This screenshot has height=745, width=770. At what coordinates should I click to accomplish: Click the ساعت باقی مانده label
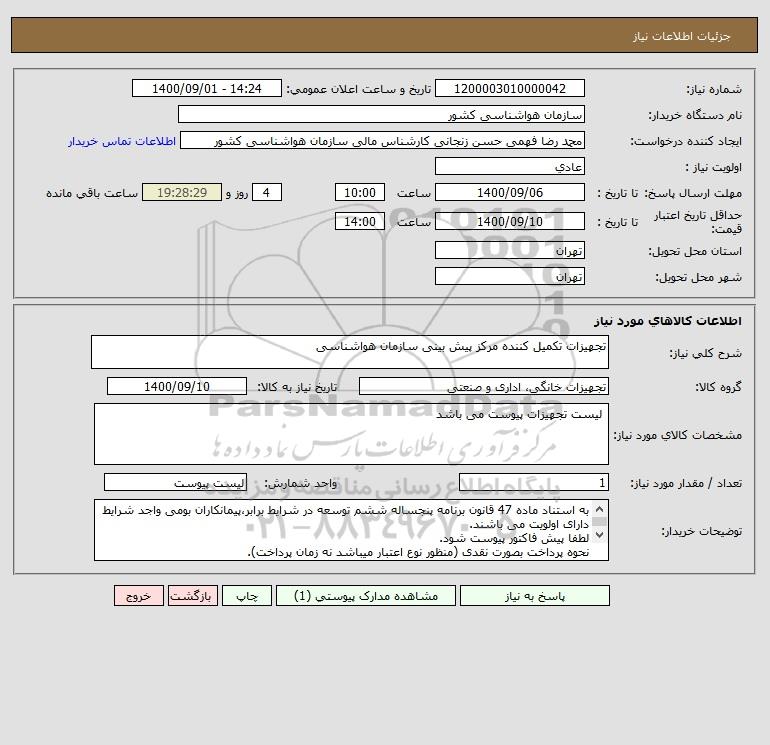(92, 193)
